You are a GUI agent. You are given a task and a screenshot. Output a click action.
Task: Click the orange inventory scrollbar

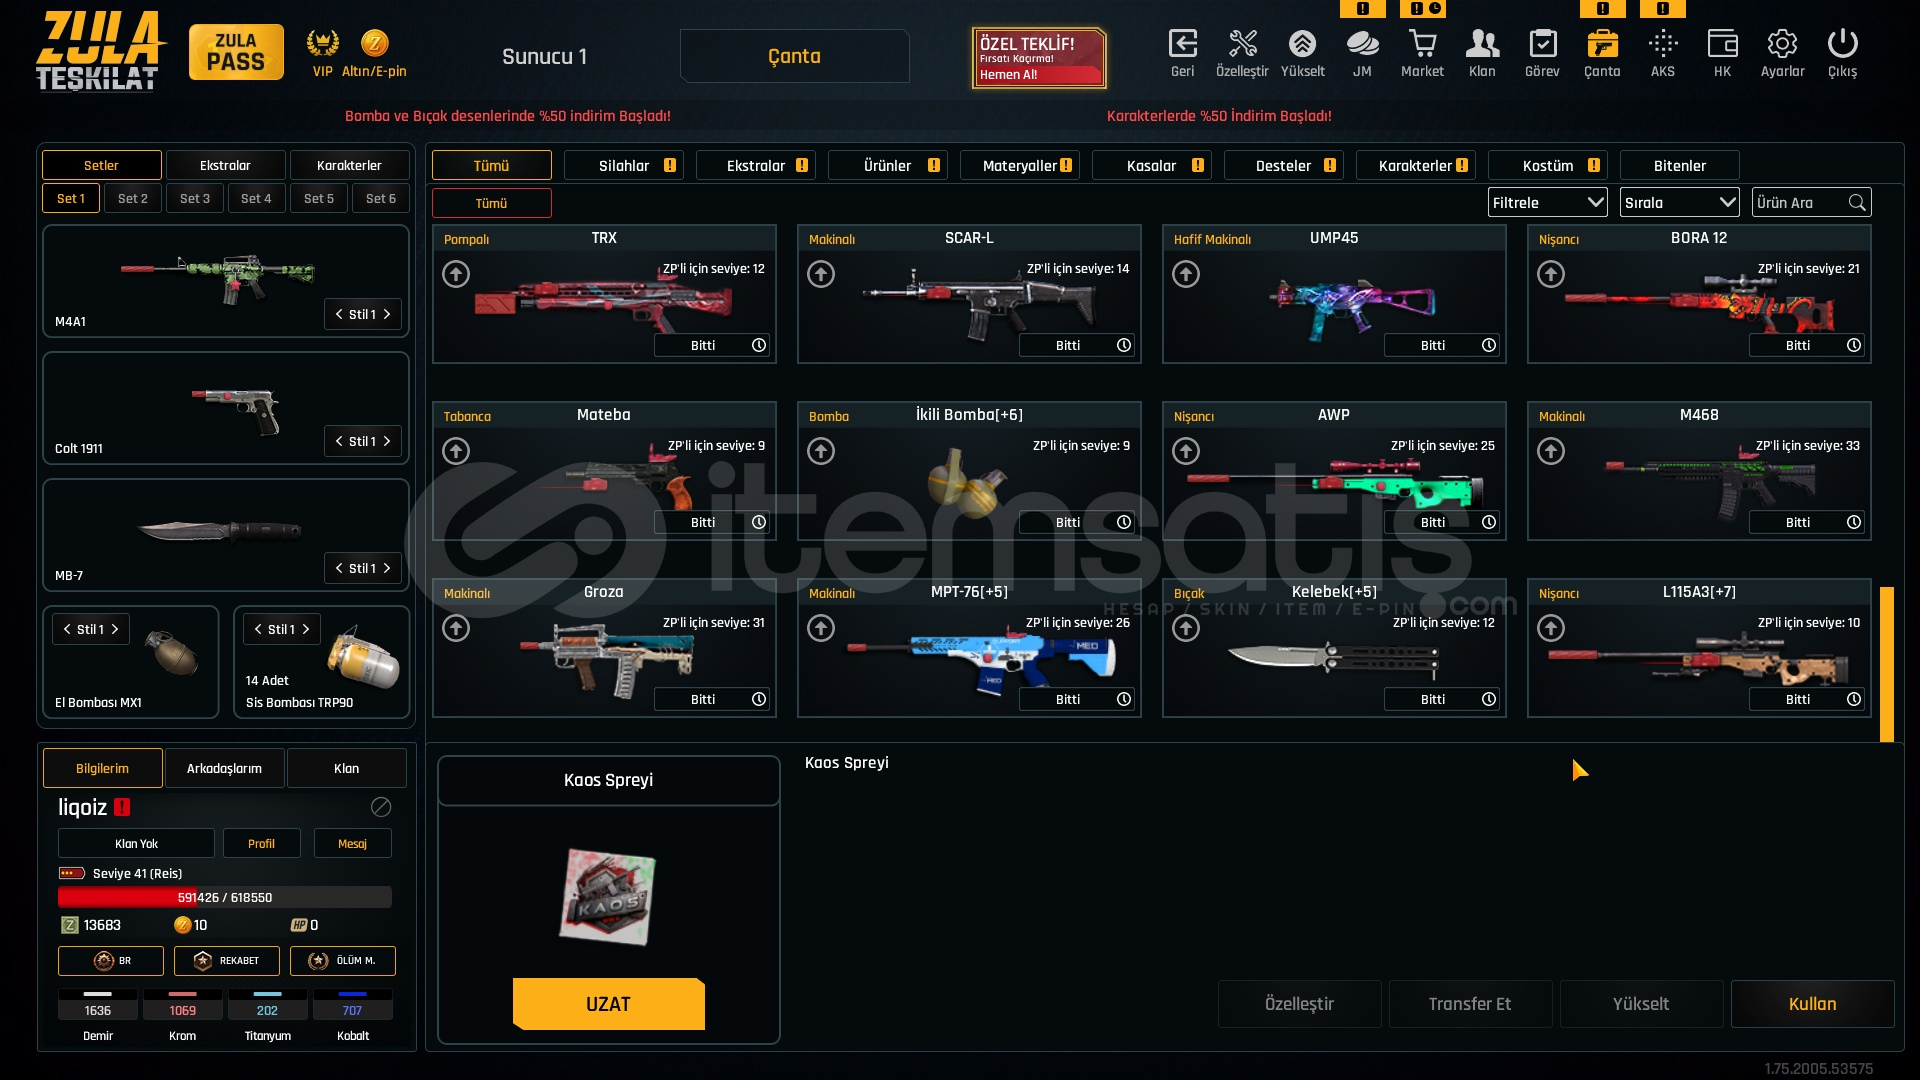pos(1887,664)
